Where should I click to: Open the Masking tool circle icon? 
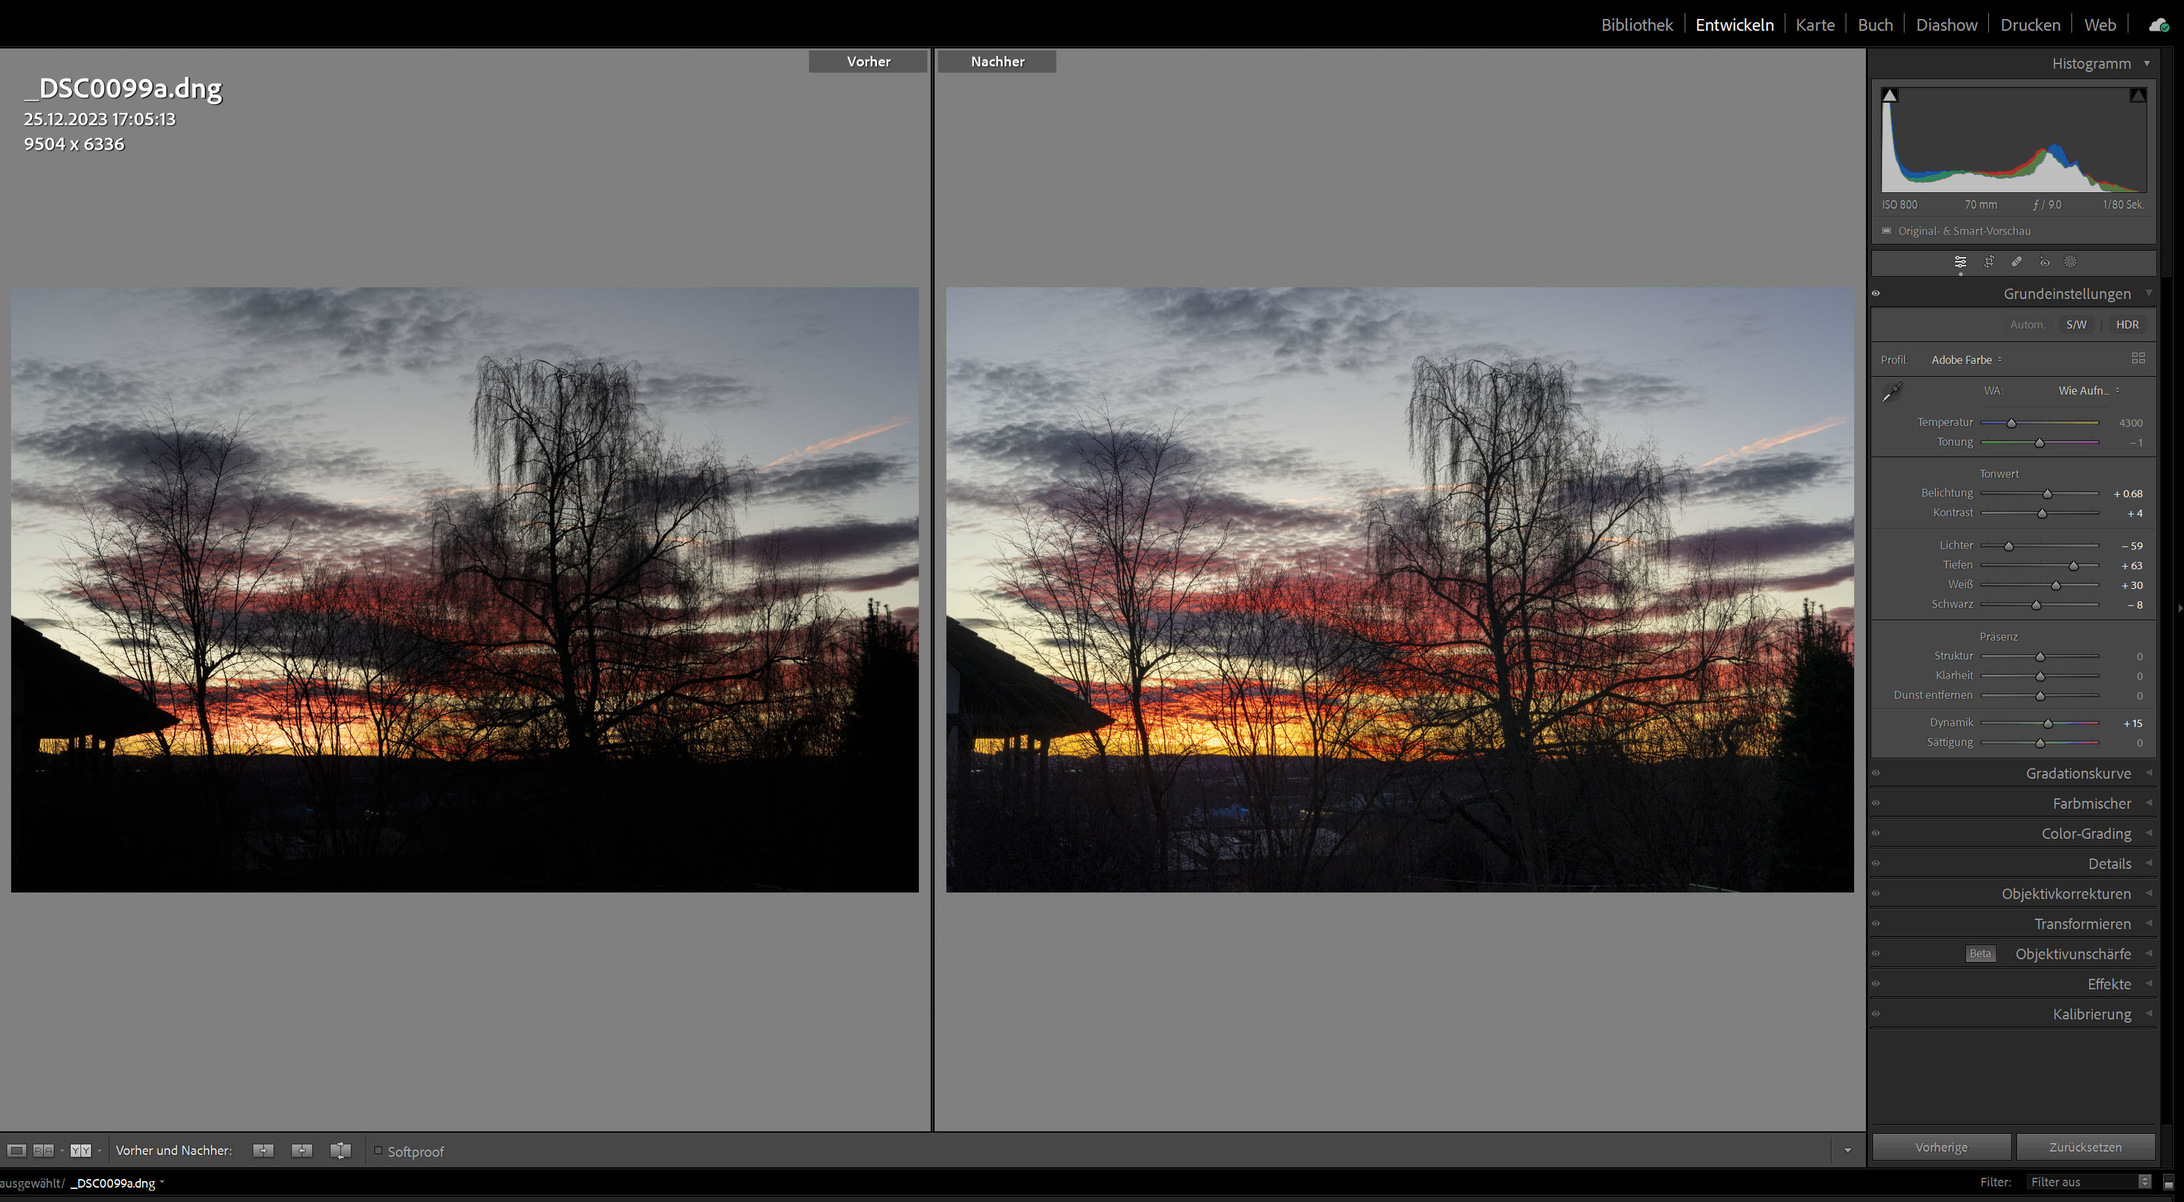2071,262
